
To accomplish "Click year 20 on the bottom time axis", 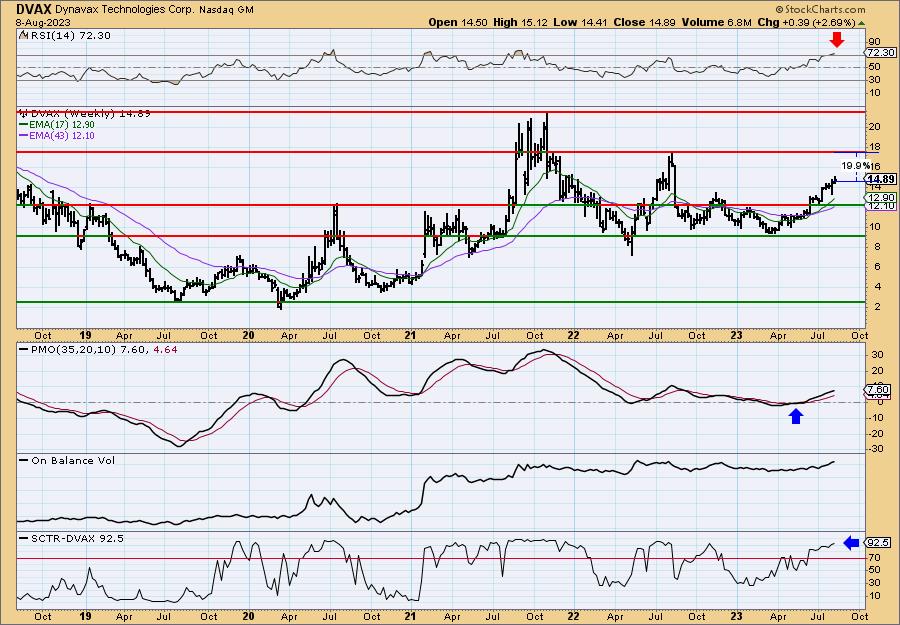I will pyautogui.click(x=248, y=616).
